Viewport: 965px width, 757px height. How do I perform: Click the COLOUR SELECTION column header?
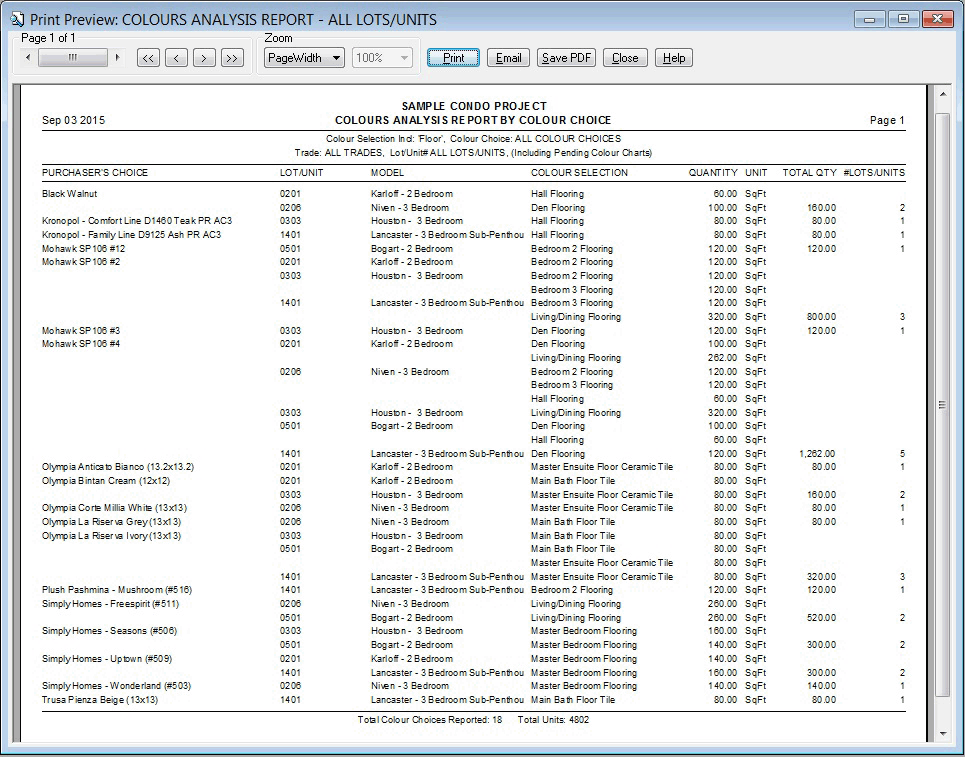pyautogui.click(x=580, y=173)
